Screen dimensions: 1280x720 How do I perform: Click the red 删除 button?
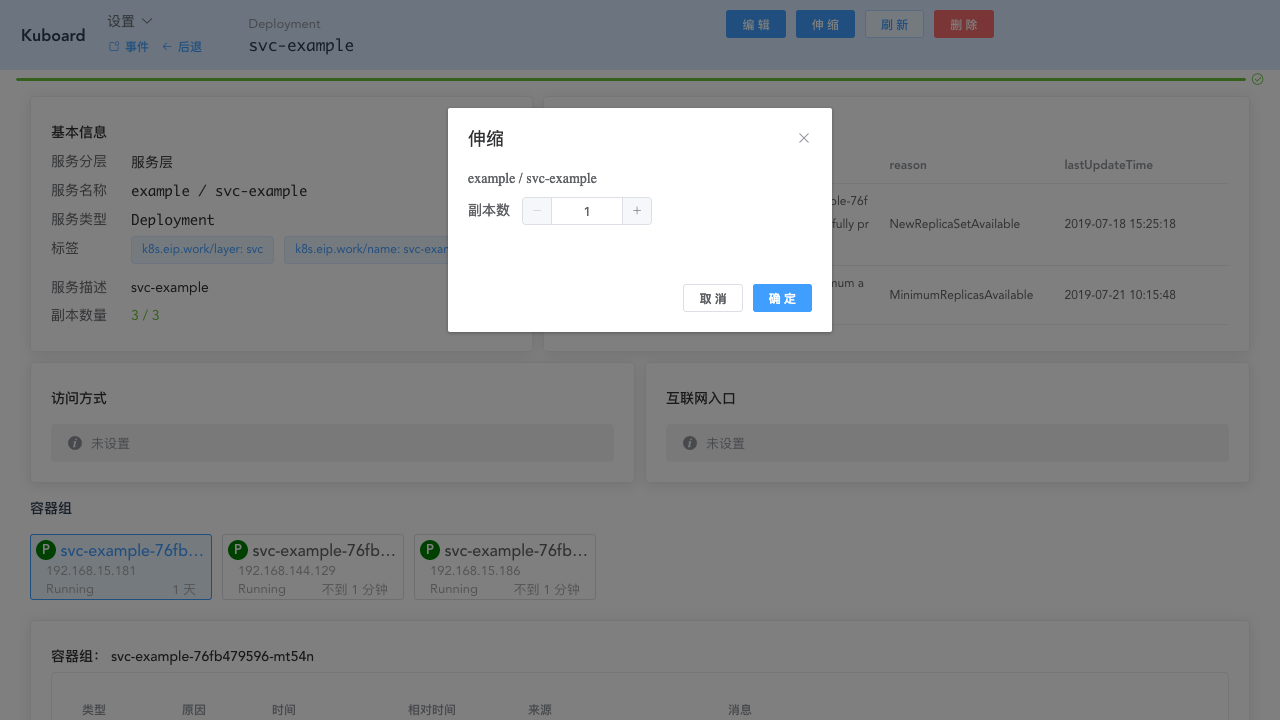(x=963, y=24)
